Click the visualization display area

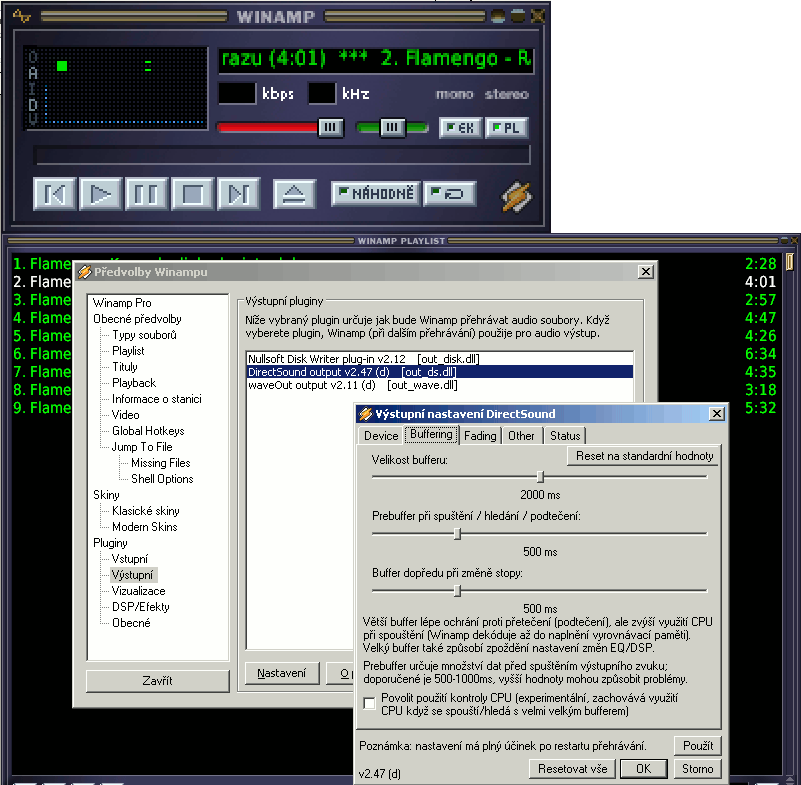point(116,87)
